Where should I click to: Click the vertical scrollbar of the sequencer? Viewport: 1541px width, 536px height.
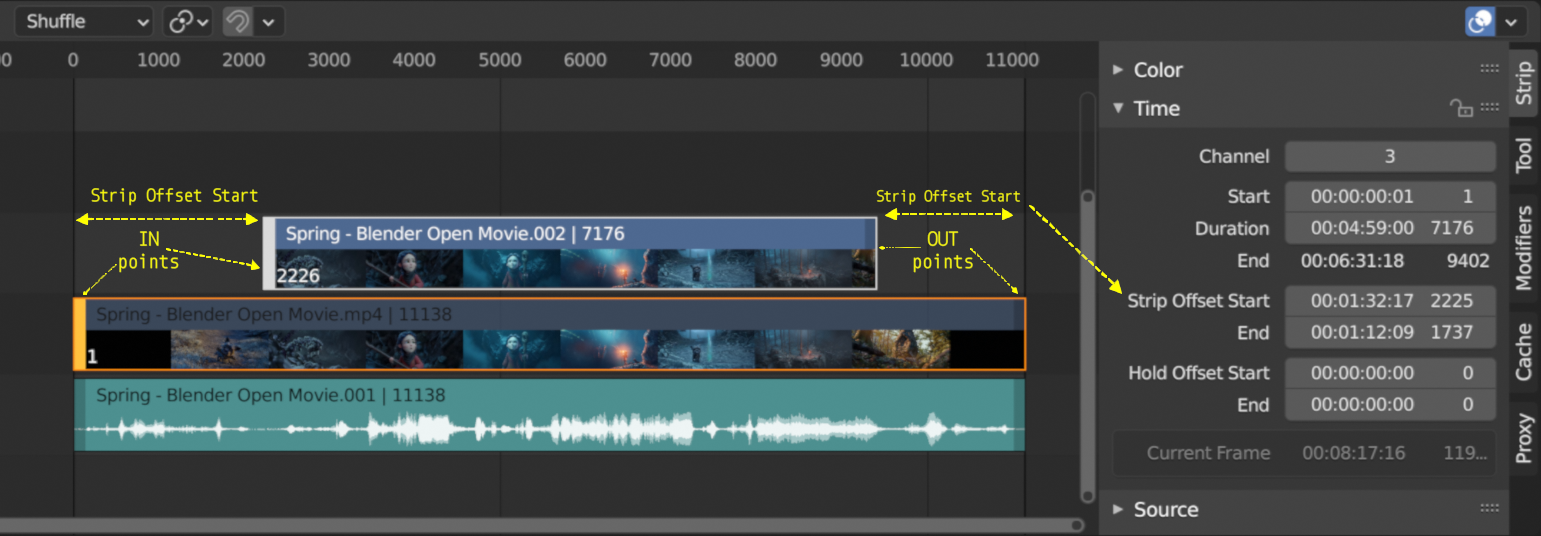click(x=1088, y=298)
